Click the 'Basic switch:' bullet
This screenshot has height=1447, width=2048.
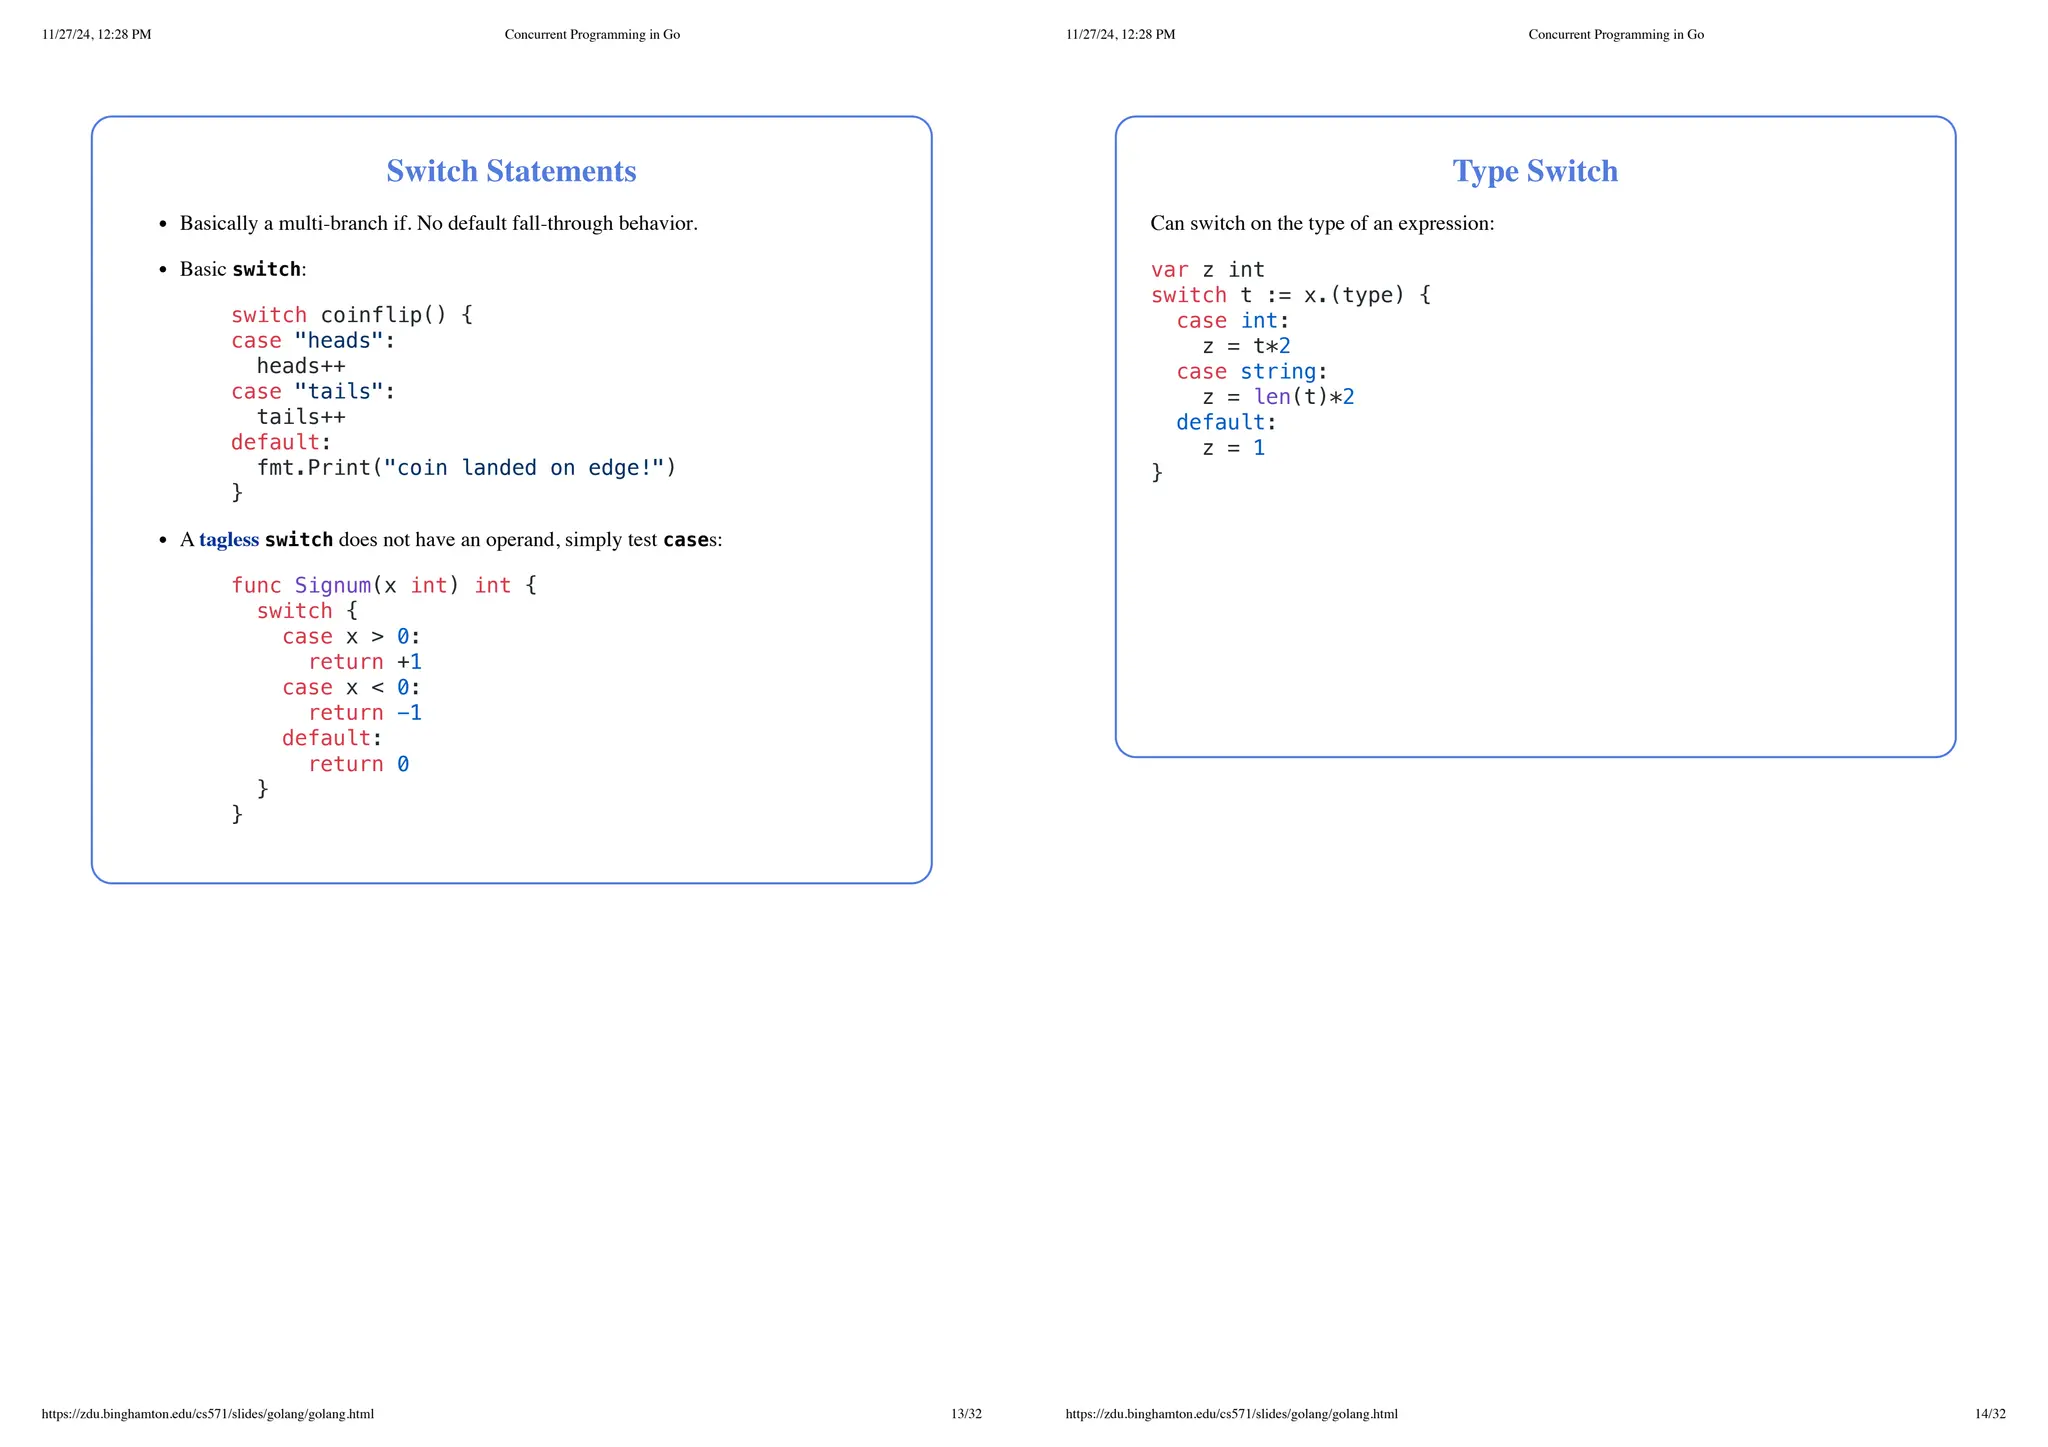pos(243,269)
